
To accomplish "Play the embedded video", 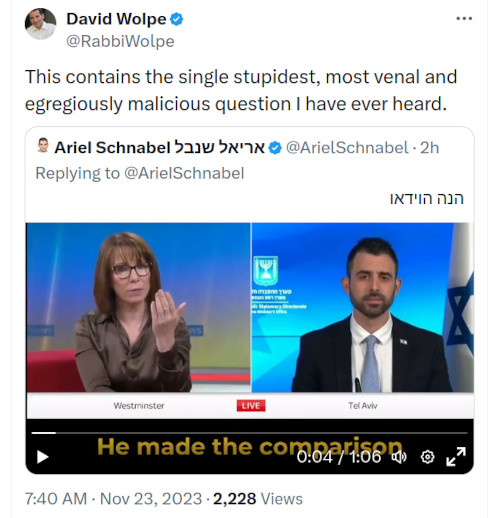I will coord(42,457).
